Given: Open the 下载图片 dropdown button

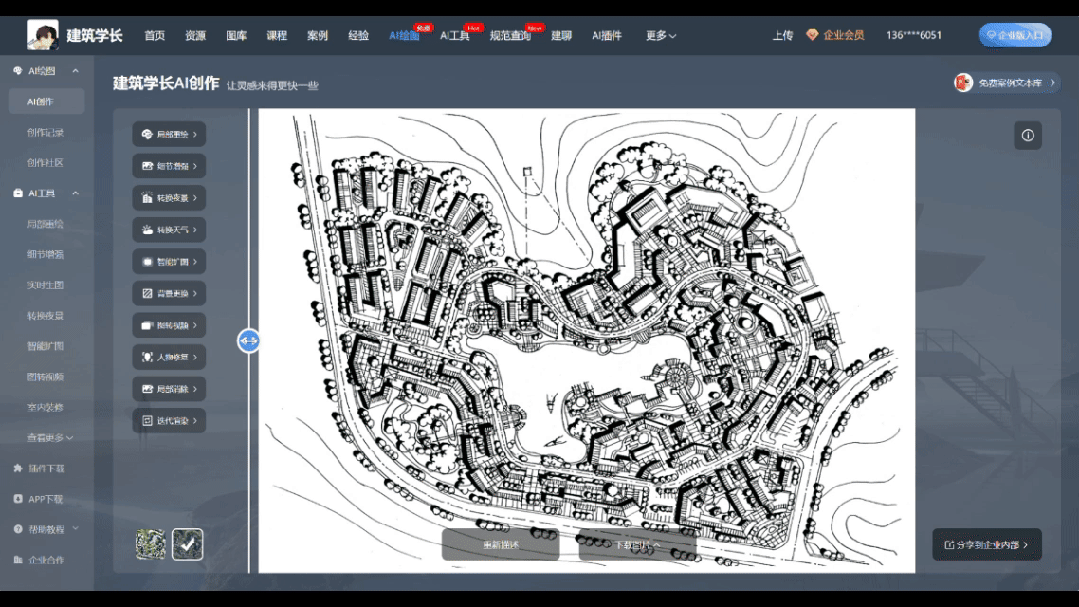Looking at the screenshot, I should [637, 544].
